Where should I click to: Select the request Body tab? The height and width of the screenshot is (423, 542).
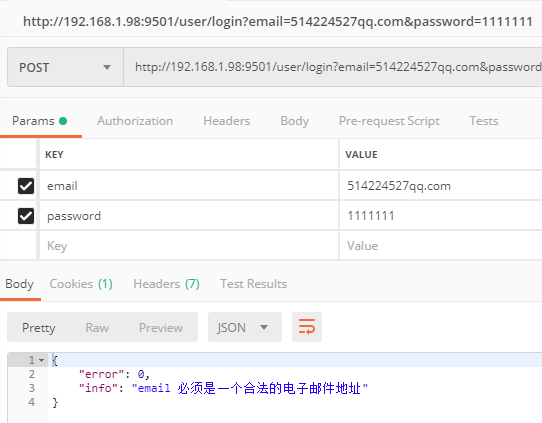(295, 121)
